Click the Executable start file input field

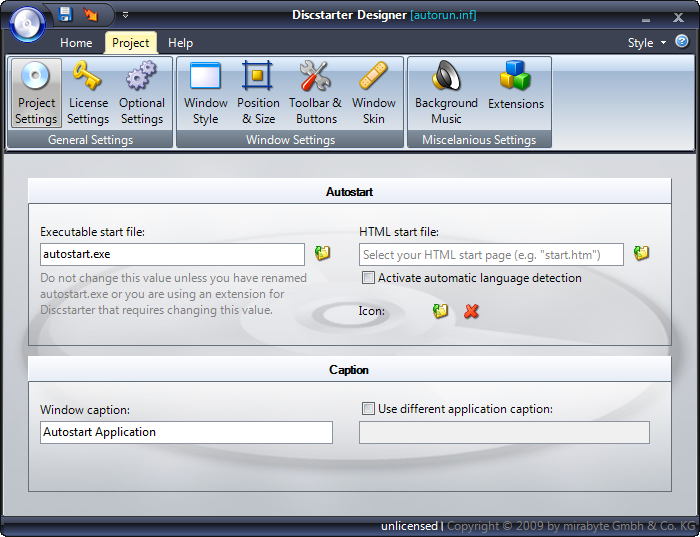click(x=172, y=254)
